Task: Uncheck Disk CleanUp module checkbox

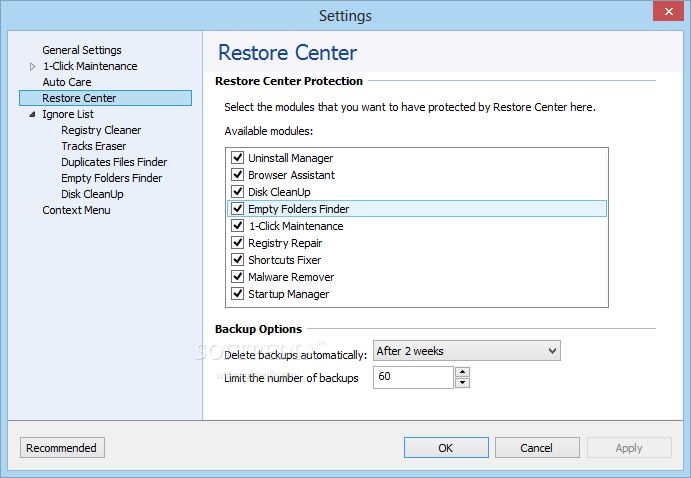Action: [238, 192]
